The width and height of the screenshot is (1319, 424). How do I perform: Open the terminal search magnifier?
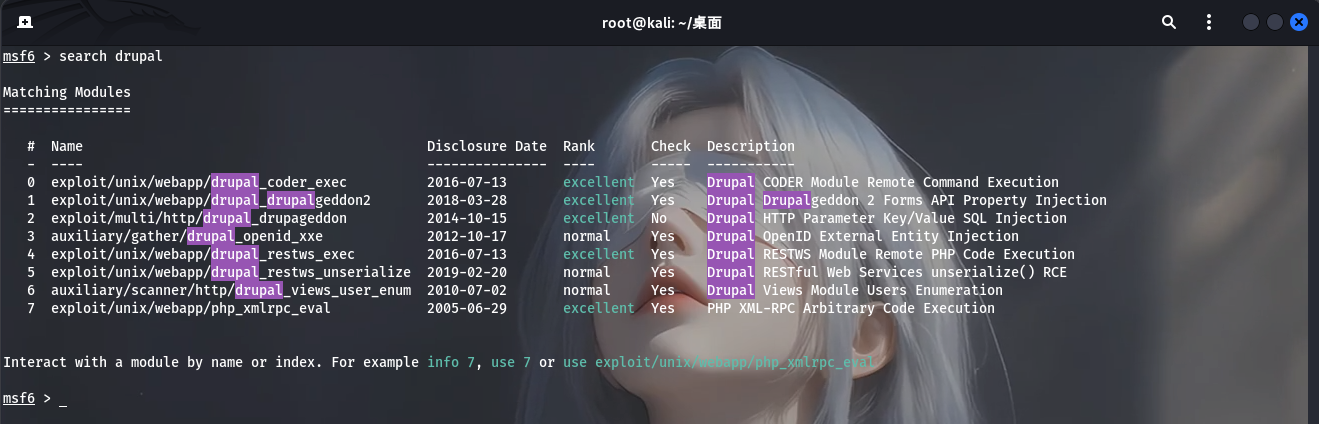pyautogui.click(x=1169, y=21)
